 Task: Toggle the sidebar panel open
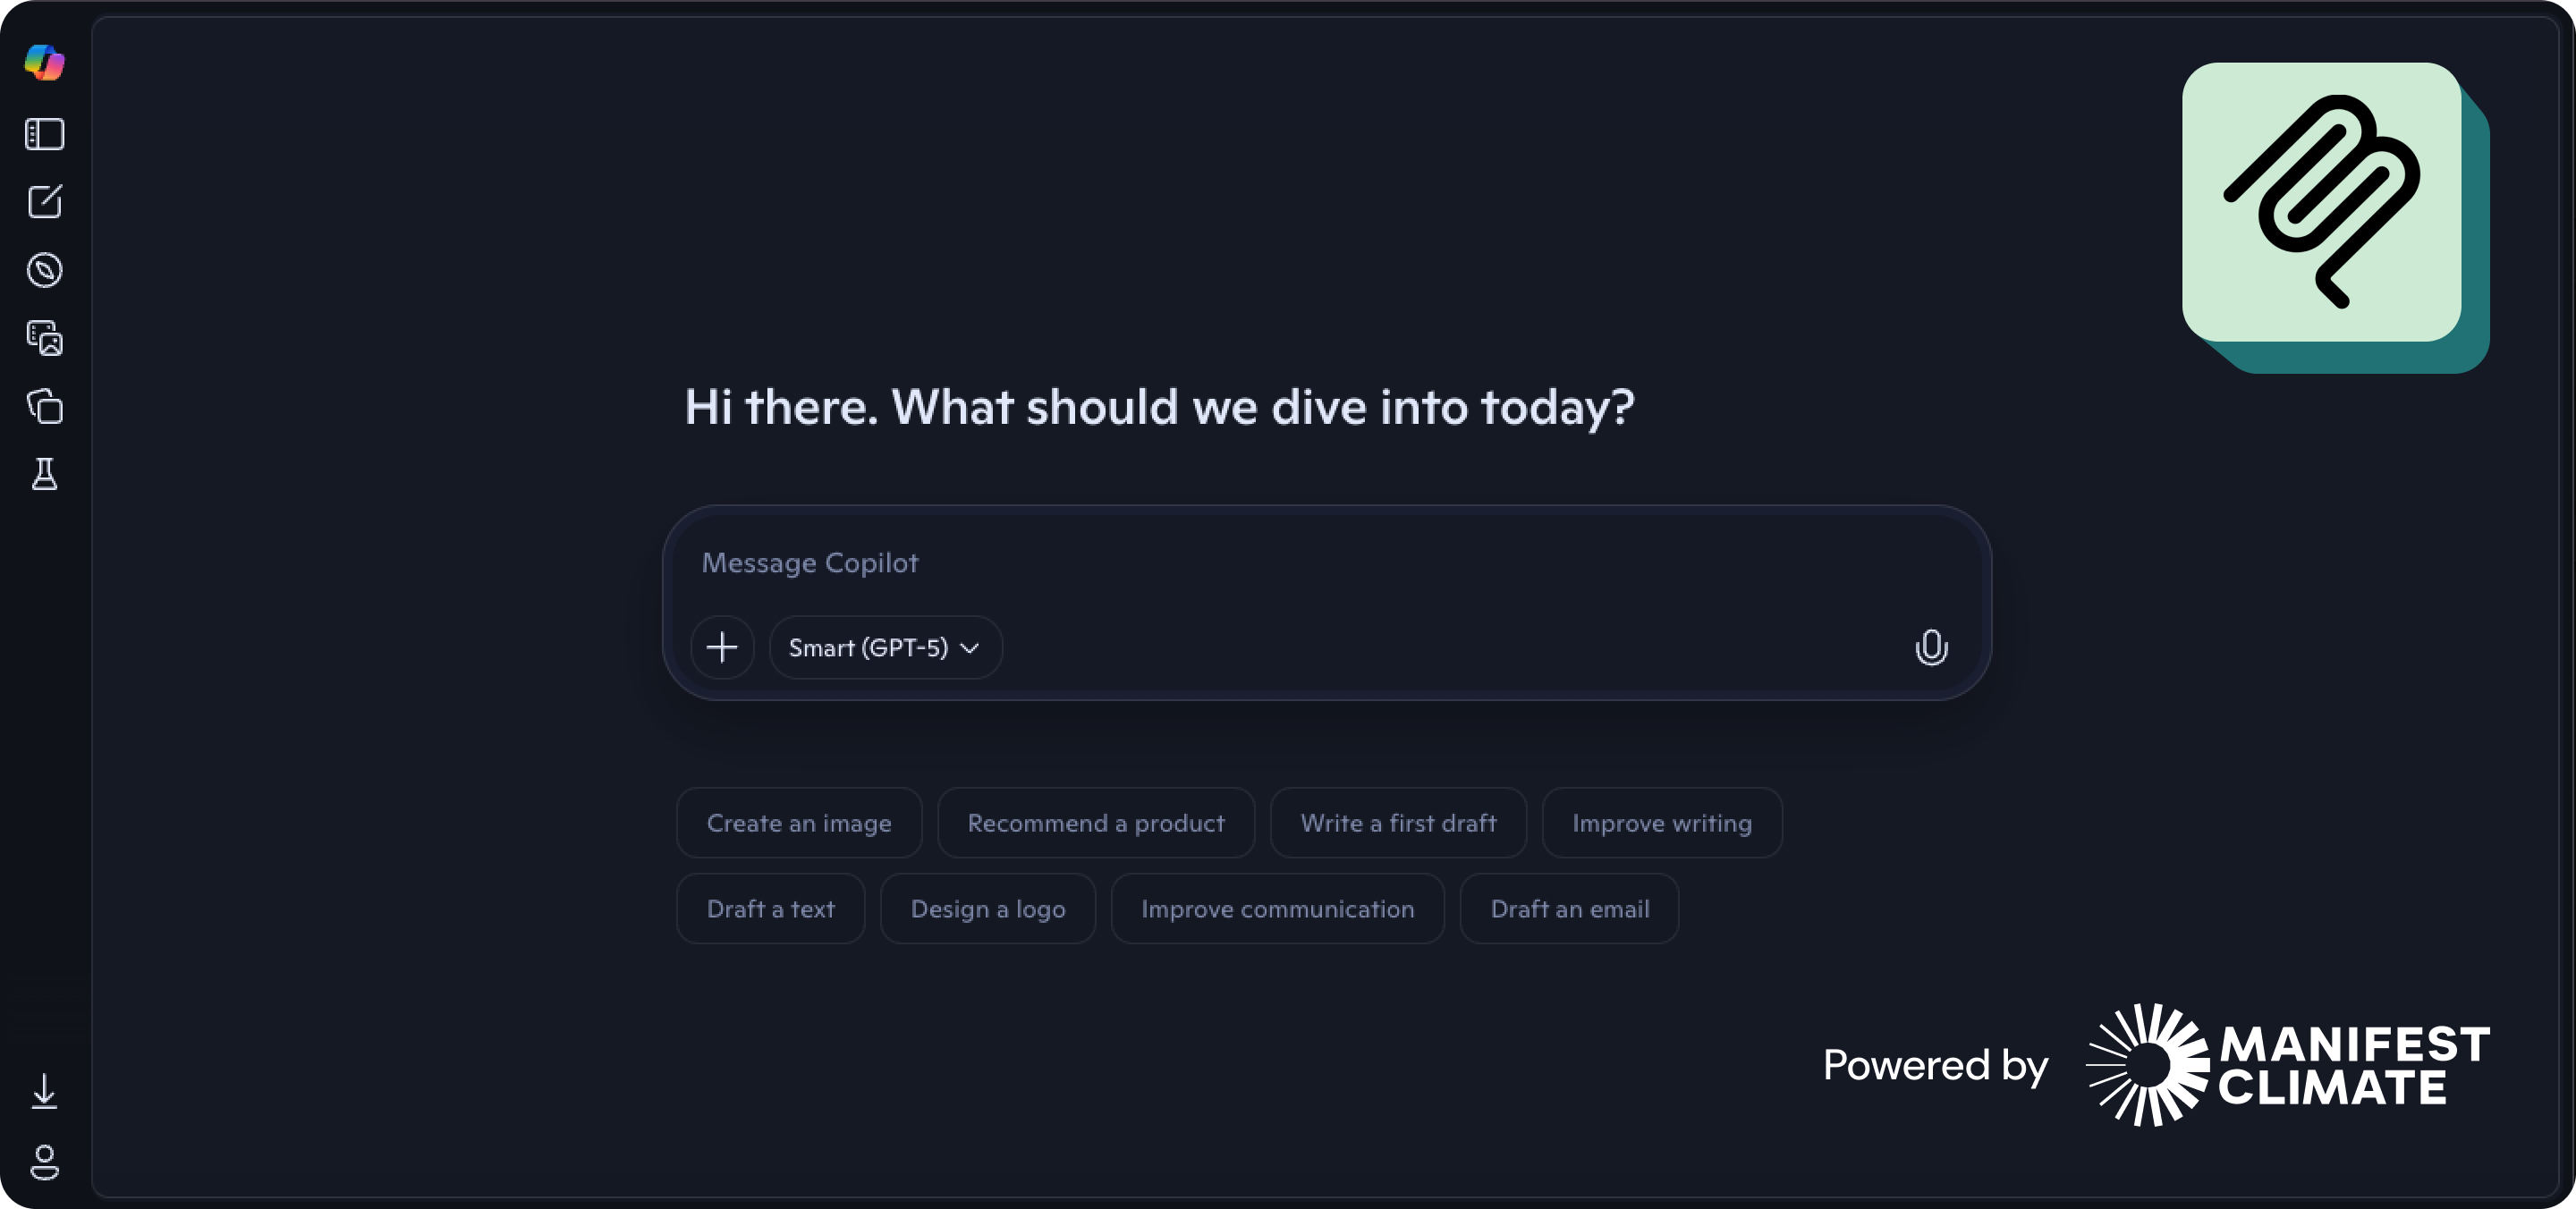click(43, 135)
